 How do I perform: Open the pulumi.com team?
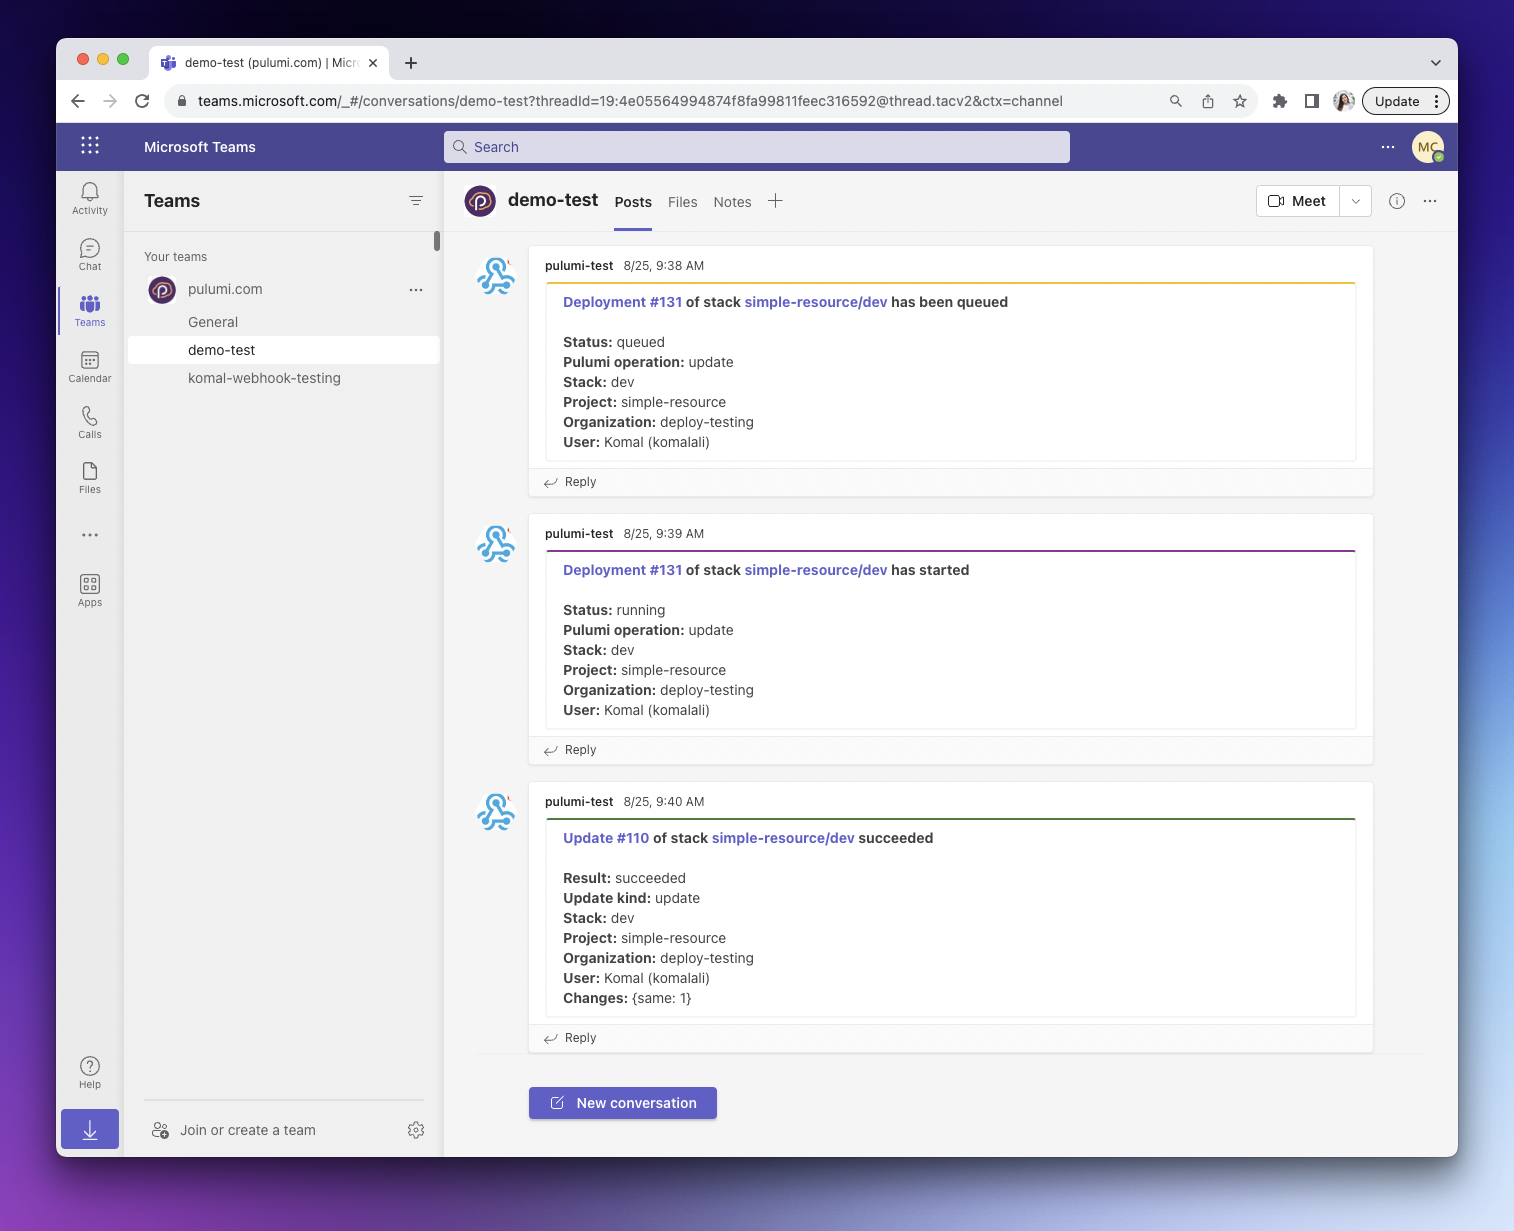(x=225, y=289)
